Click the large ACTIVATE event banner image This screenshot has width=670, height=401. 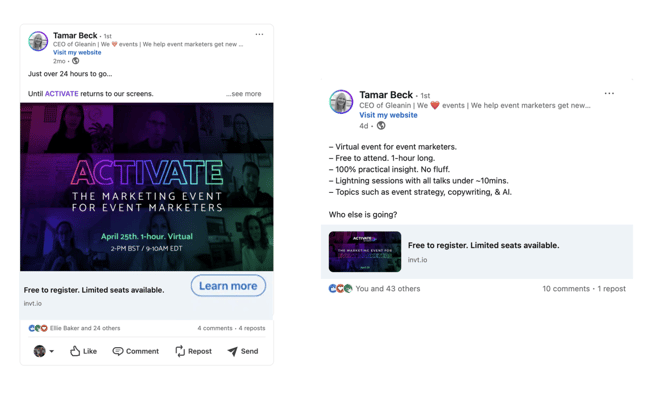[147, 187]
